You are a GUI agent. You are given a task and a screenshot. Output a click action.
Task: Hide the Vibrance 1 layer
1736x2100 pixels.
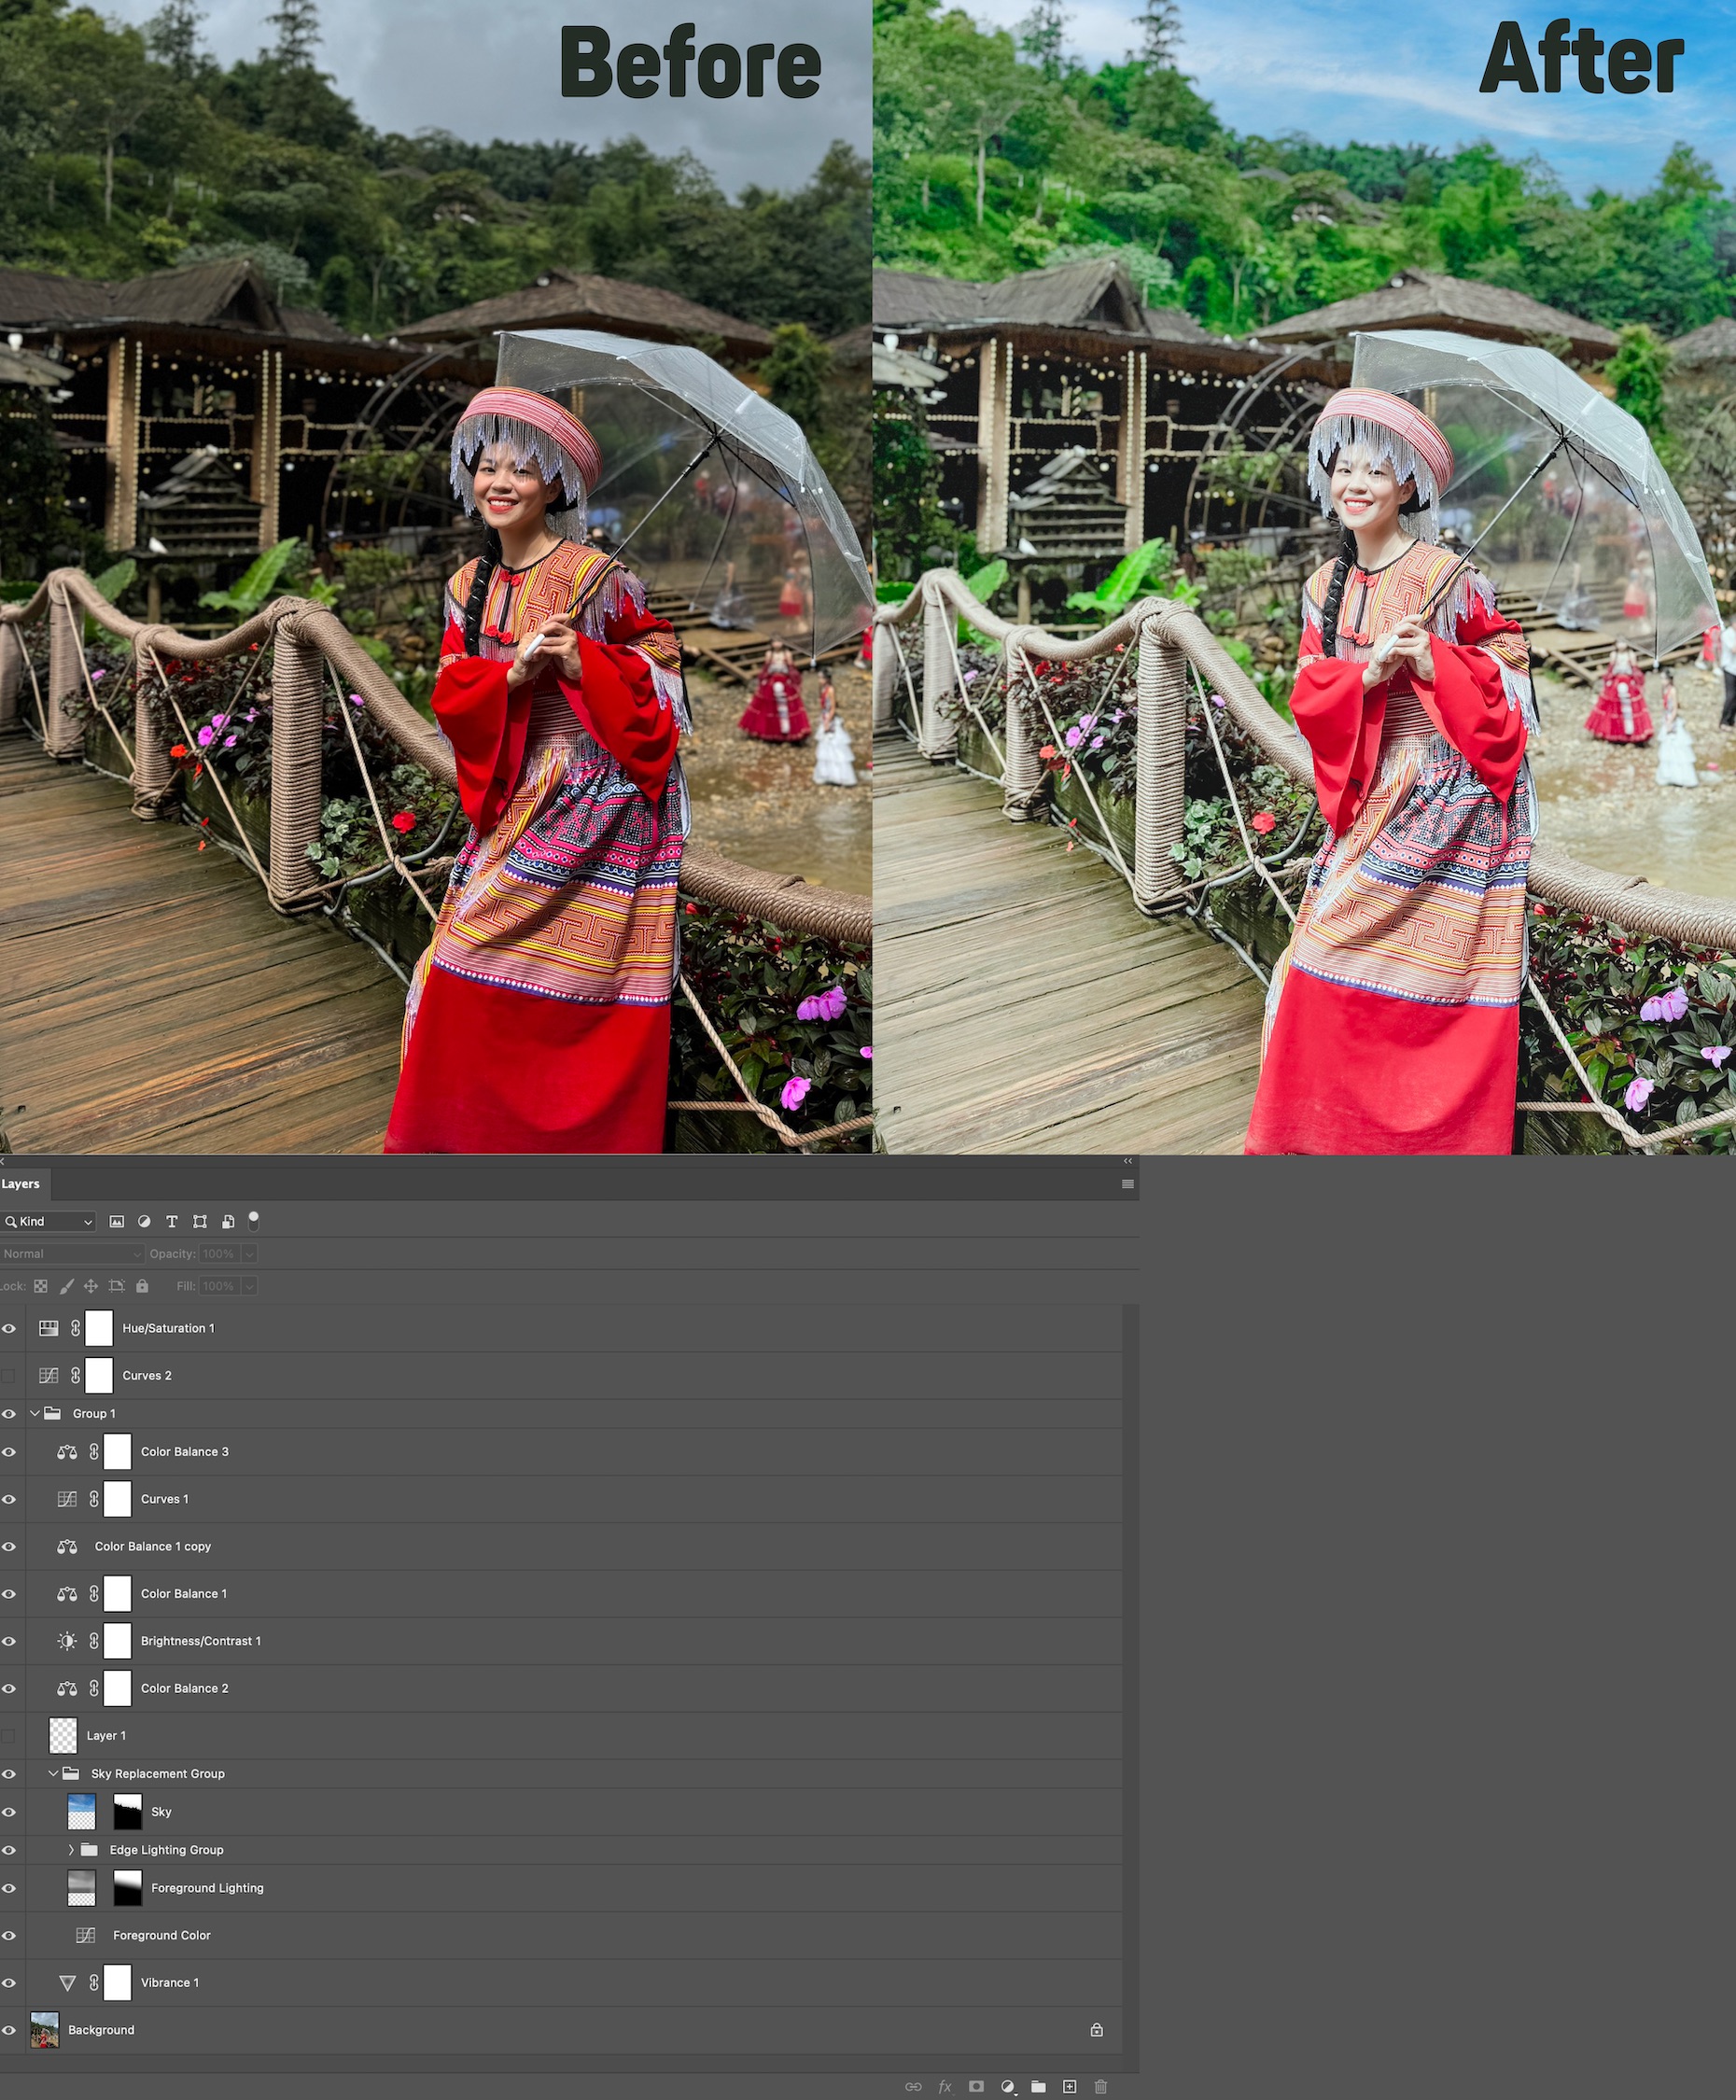point(9,1983)
